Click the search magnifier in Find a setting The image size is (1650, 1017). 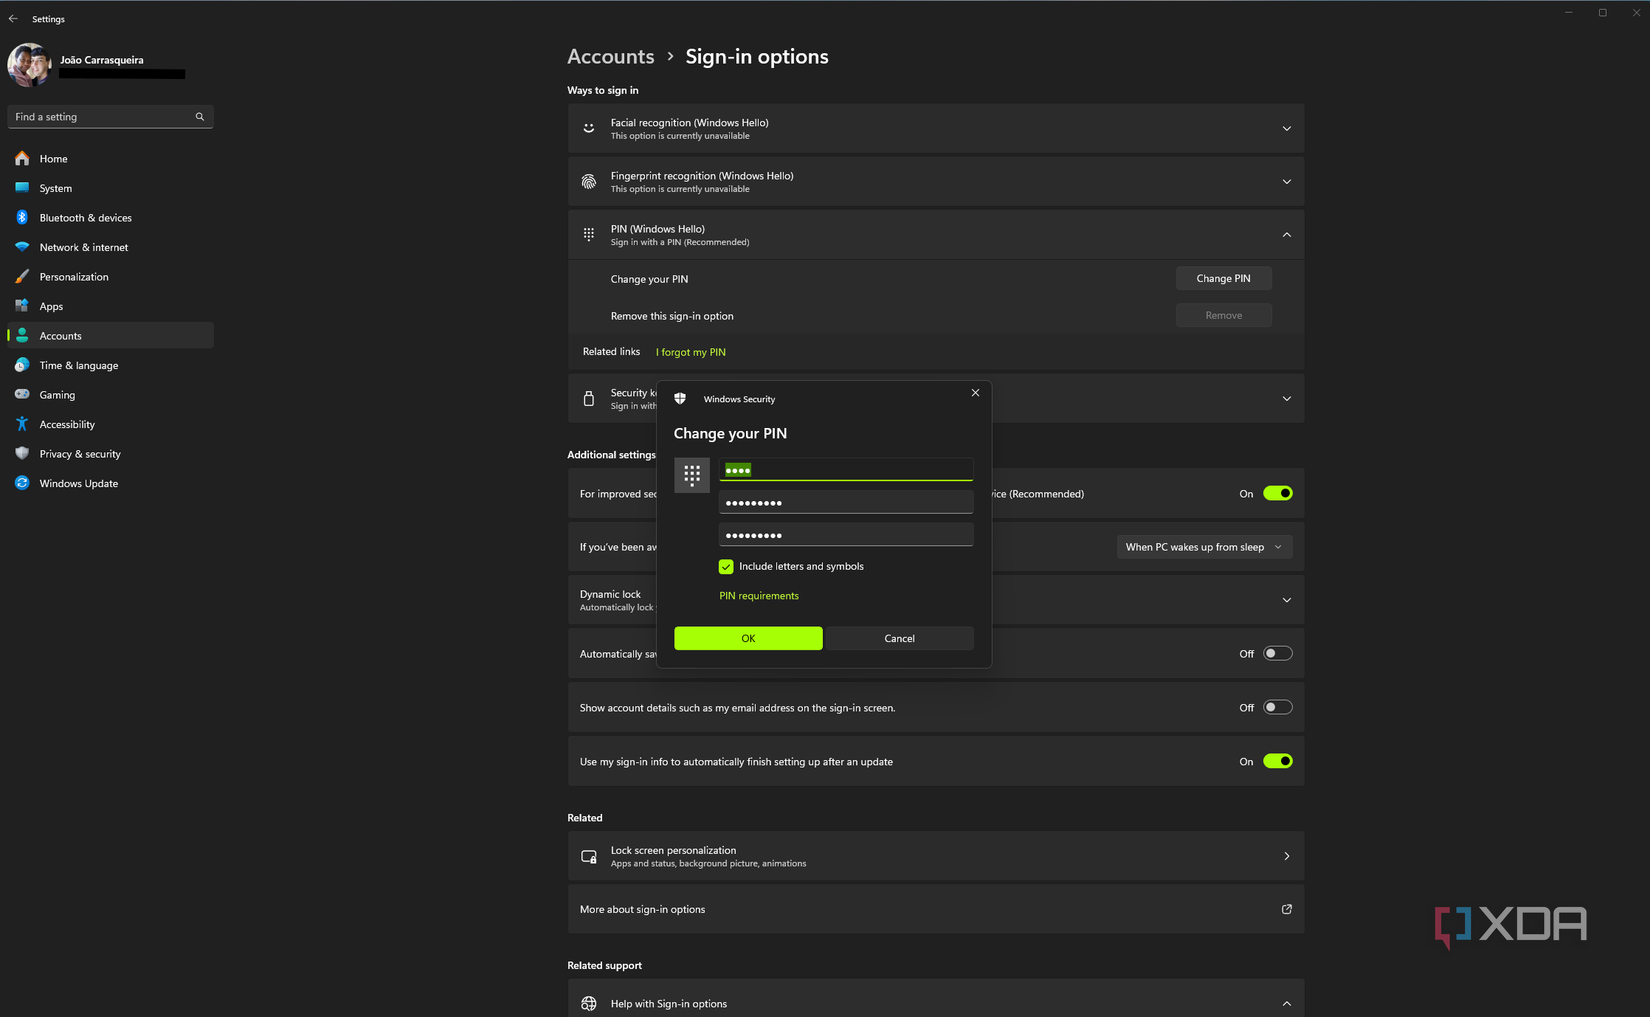pos(200,117)
